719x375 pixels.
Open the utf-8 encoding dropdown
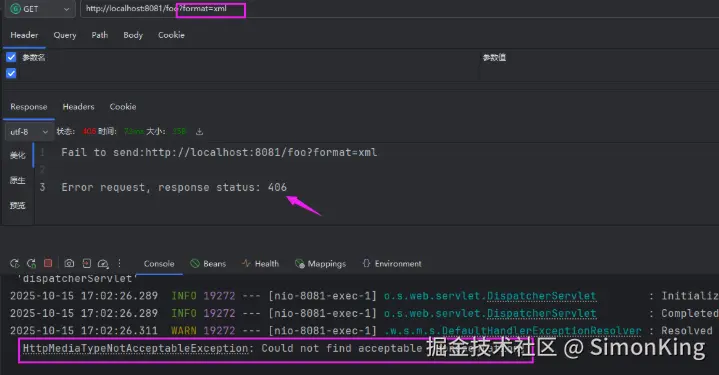pos(28,132)
